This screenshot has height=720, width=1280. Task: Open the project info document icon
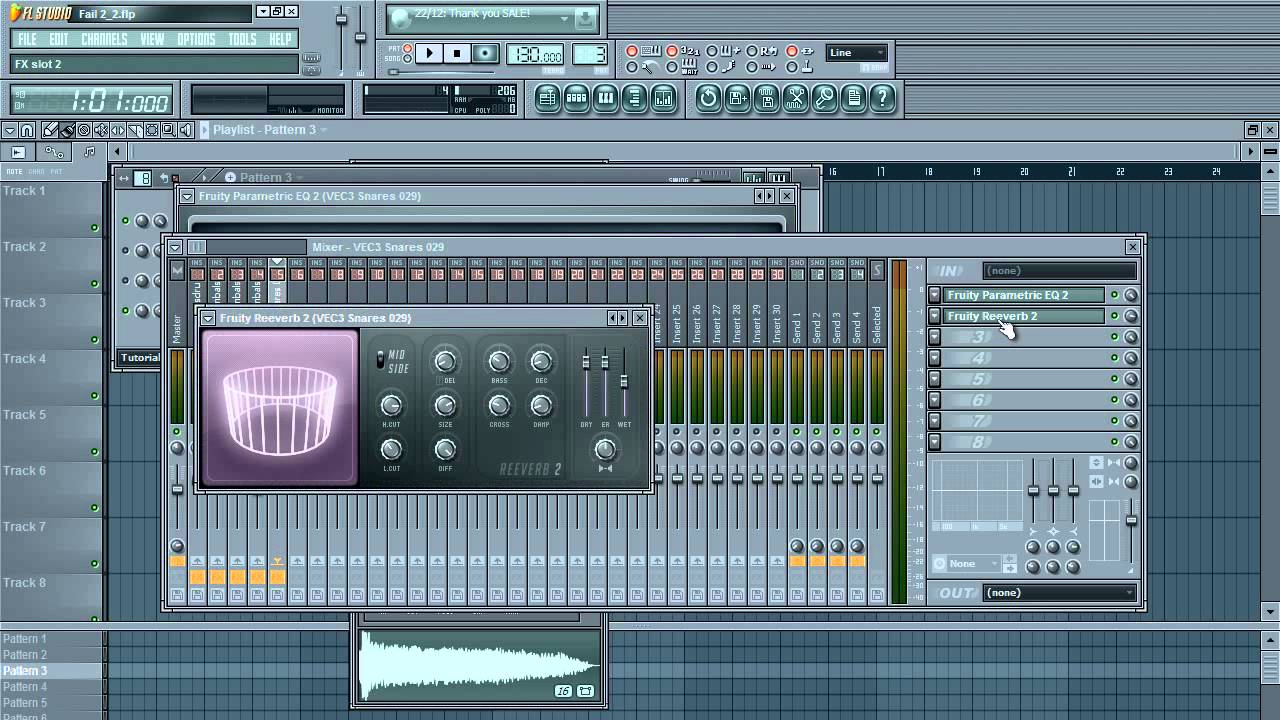click(853, 98)
